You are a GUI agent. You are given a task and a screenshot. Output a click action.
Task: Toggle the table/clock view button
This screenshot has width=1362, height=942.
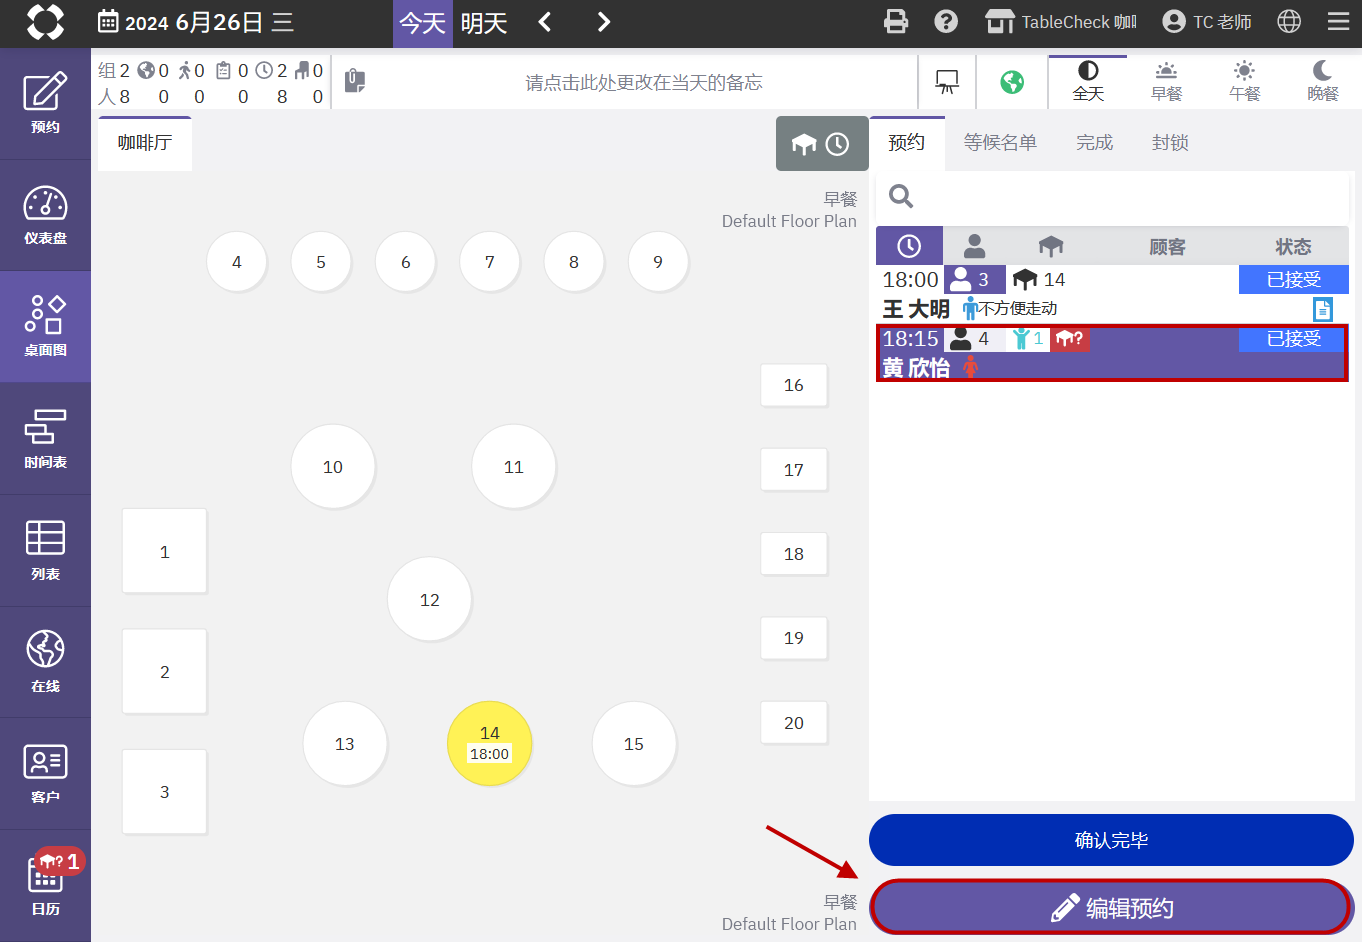[822, 144]
